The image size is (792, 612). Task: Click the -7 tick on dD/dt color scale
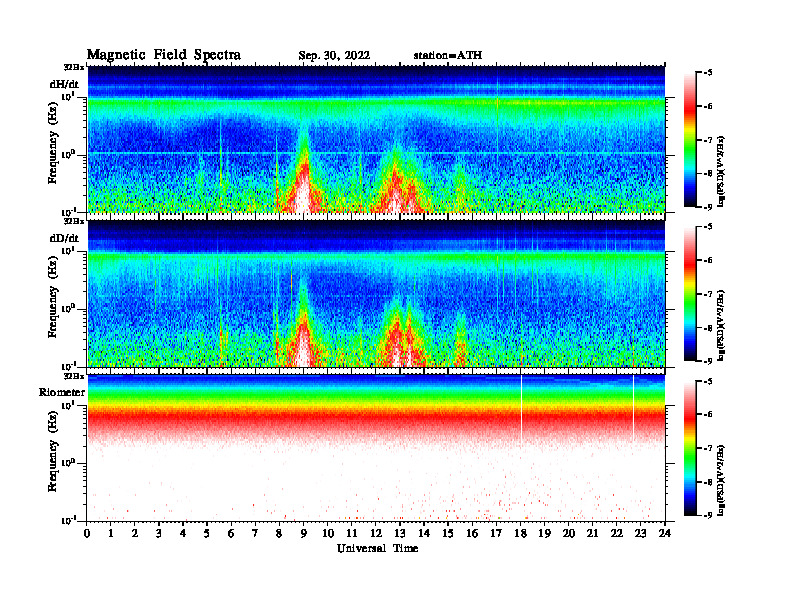(x=708, y=294)
